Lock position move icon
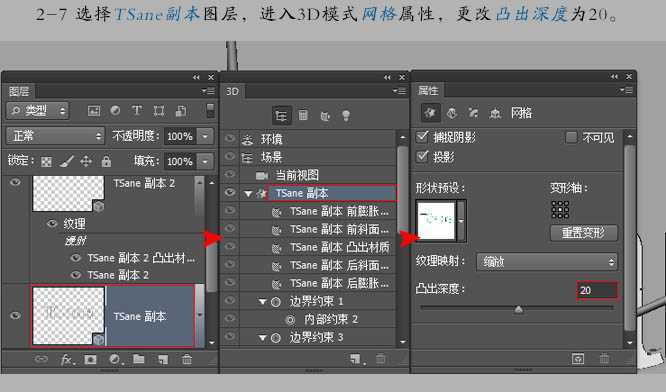Image resolution: width=666 pixels, height=392 pixels. 86,161
